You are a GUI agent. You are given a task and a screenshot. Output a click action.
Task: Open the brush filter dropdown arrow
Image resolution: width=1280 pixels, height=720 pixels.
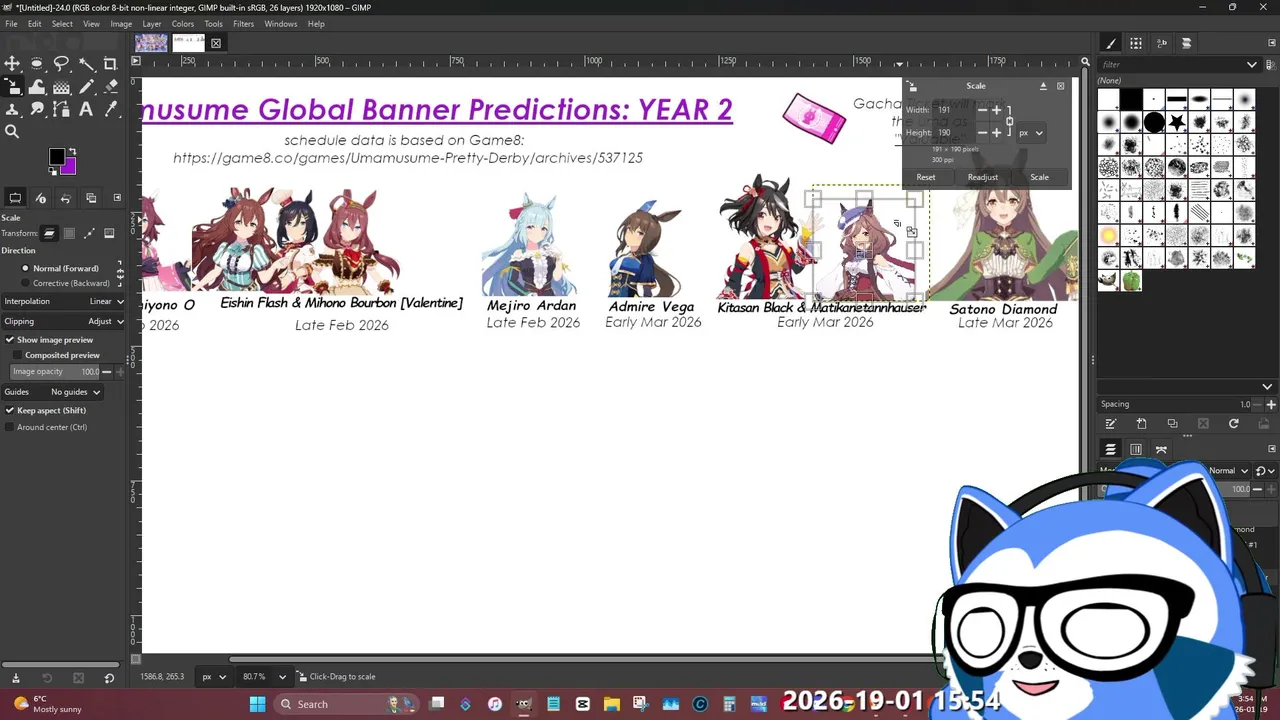1251,65
